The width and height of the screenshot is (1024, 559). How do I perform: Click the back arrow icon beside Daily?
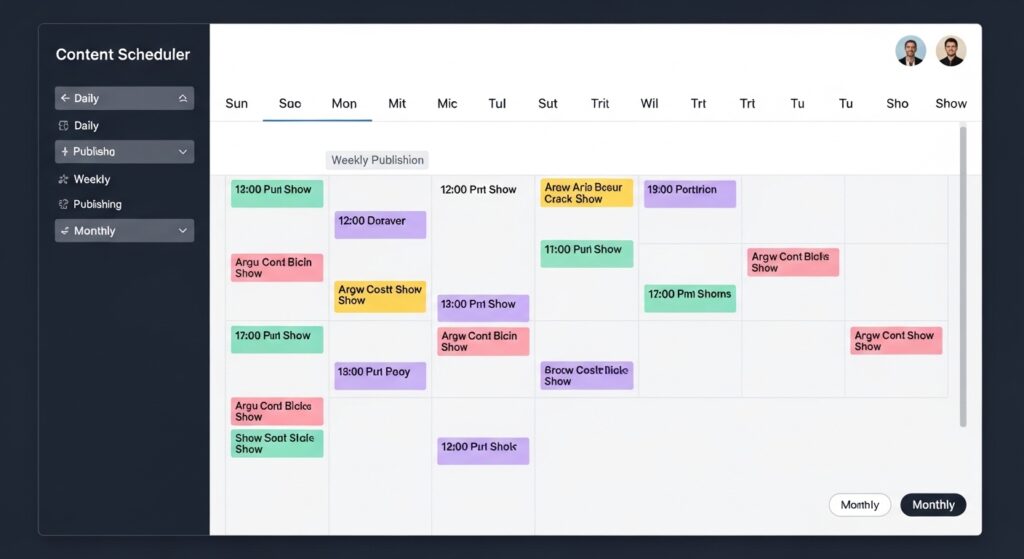pos(65,98)
